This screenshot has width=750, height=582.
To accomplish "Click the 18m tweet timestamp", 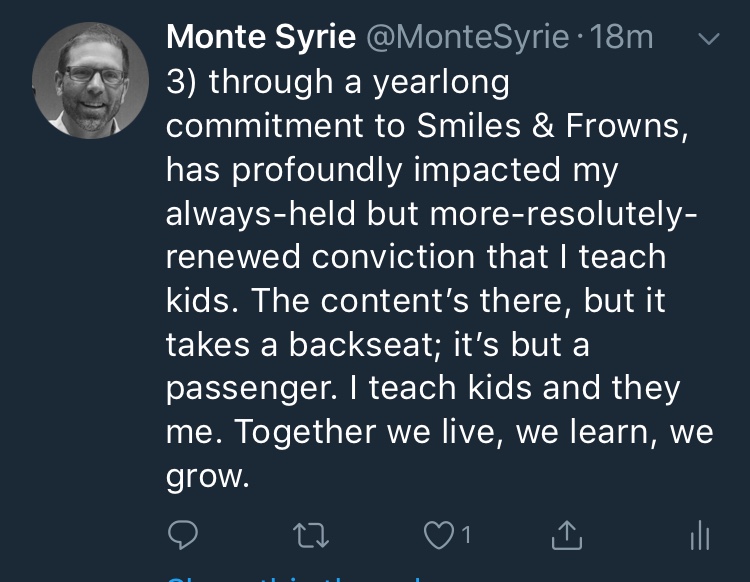I will (622, 38).
